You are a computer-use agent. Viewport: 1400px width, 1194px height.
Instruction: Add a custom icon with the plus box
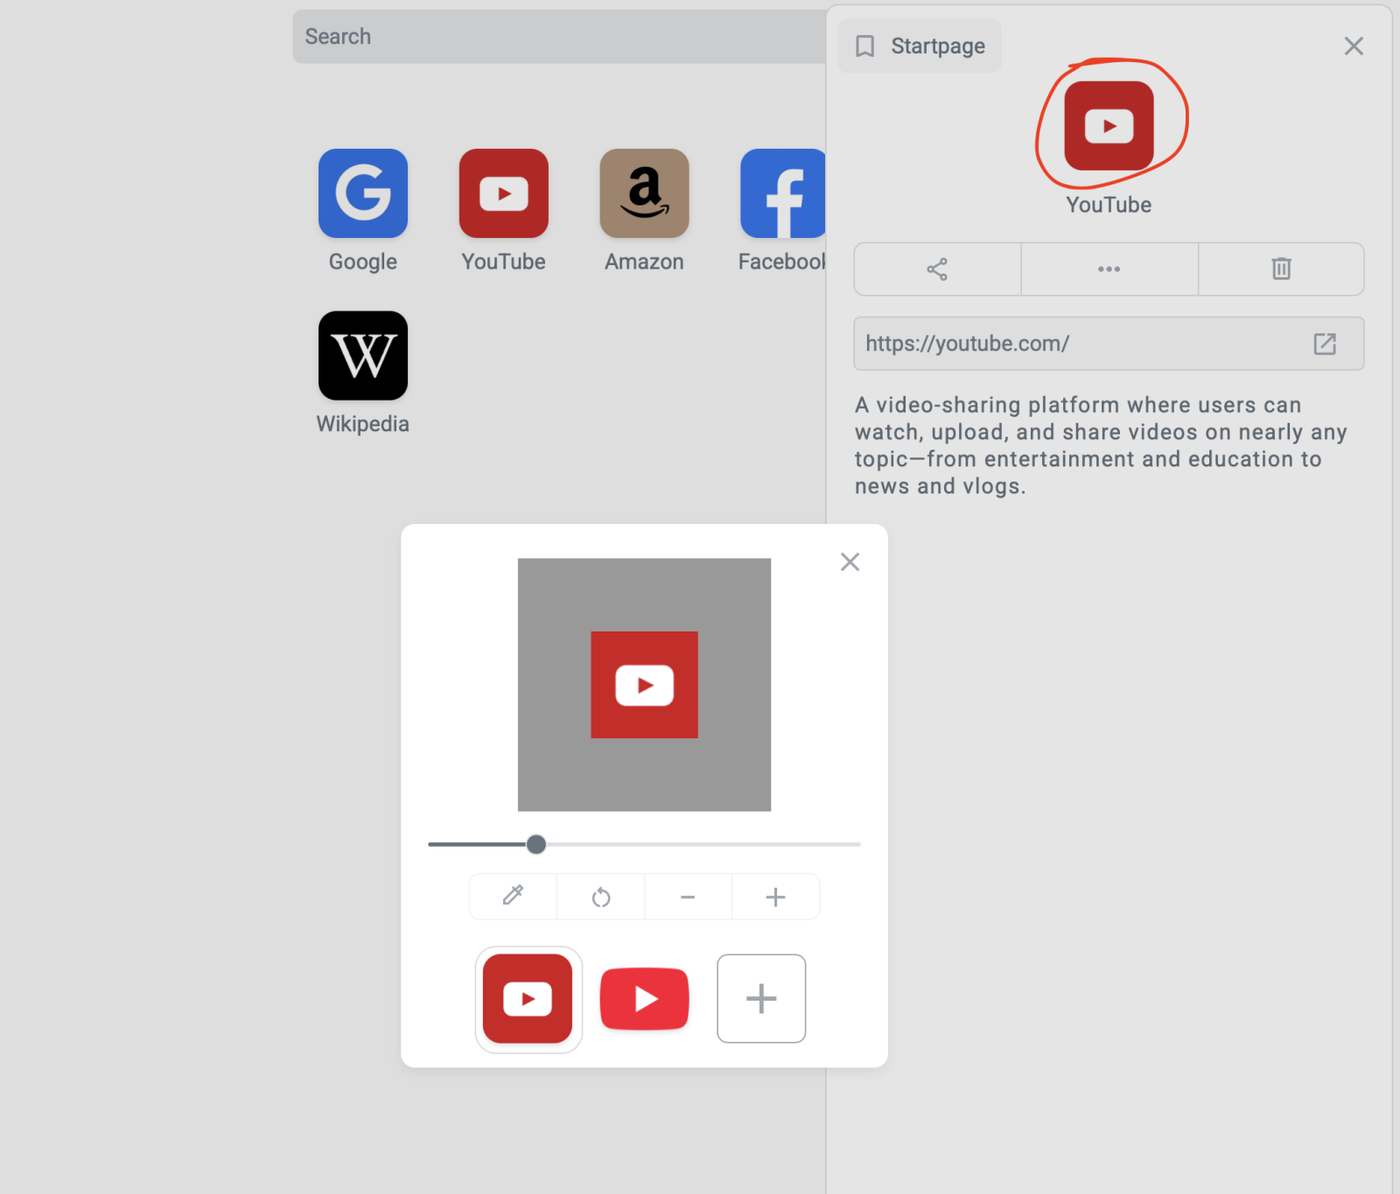[x=761, y=999]
